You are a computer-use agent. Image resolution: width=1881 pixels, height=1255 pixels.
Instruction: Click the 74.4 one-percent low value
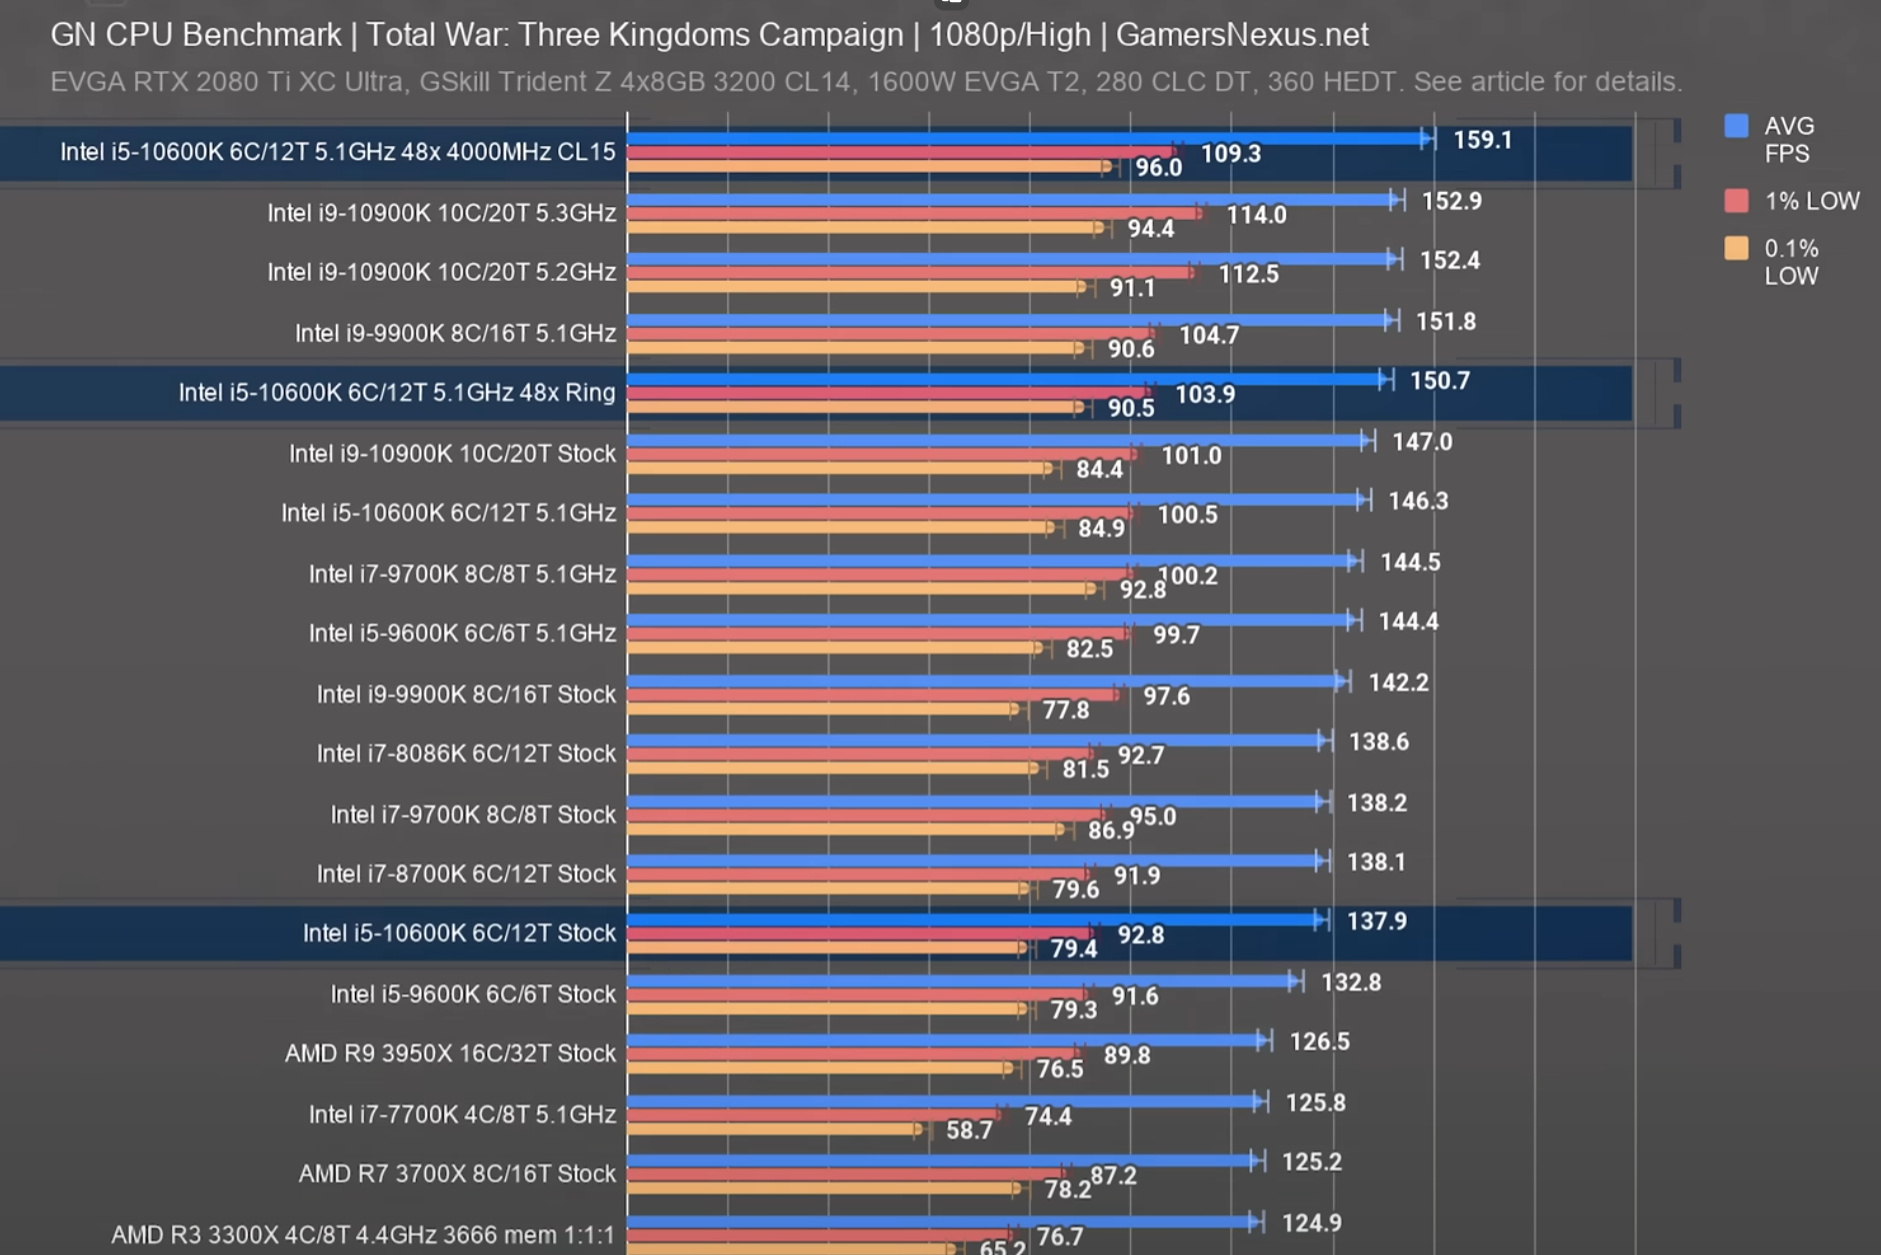[1048, 1117]
